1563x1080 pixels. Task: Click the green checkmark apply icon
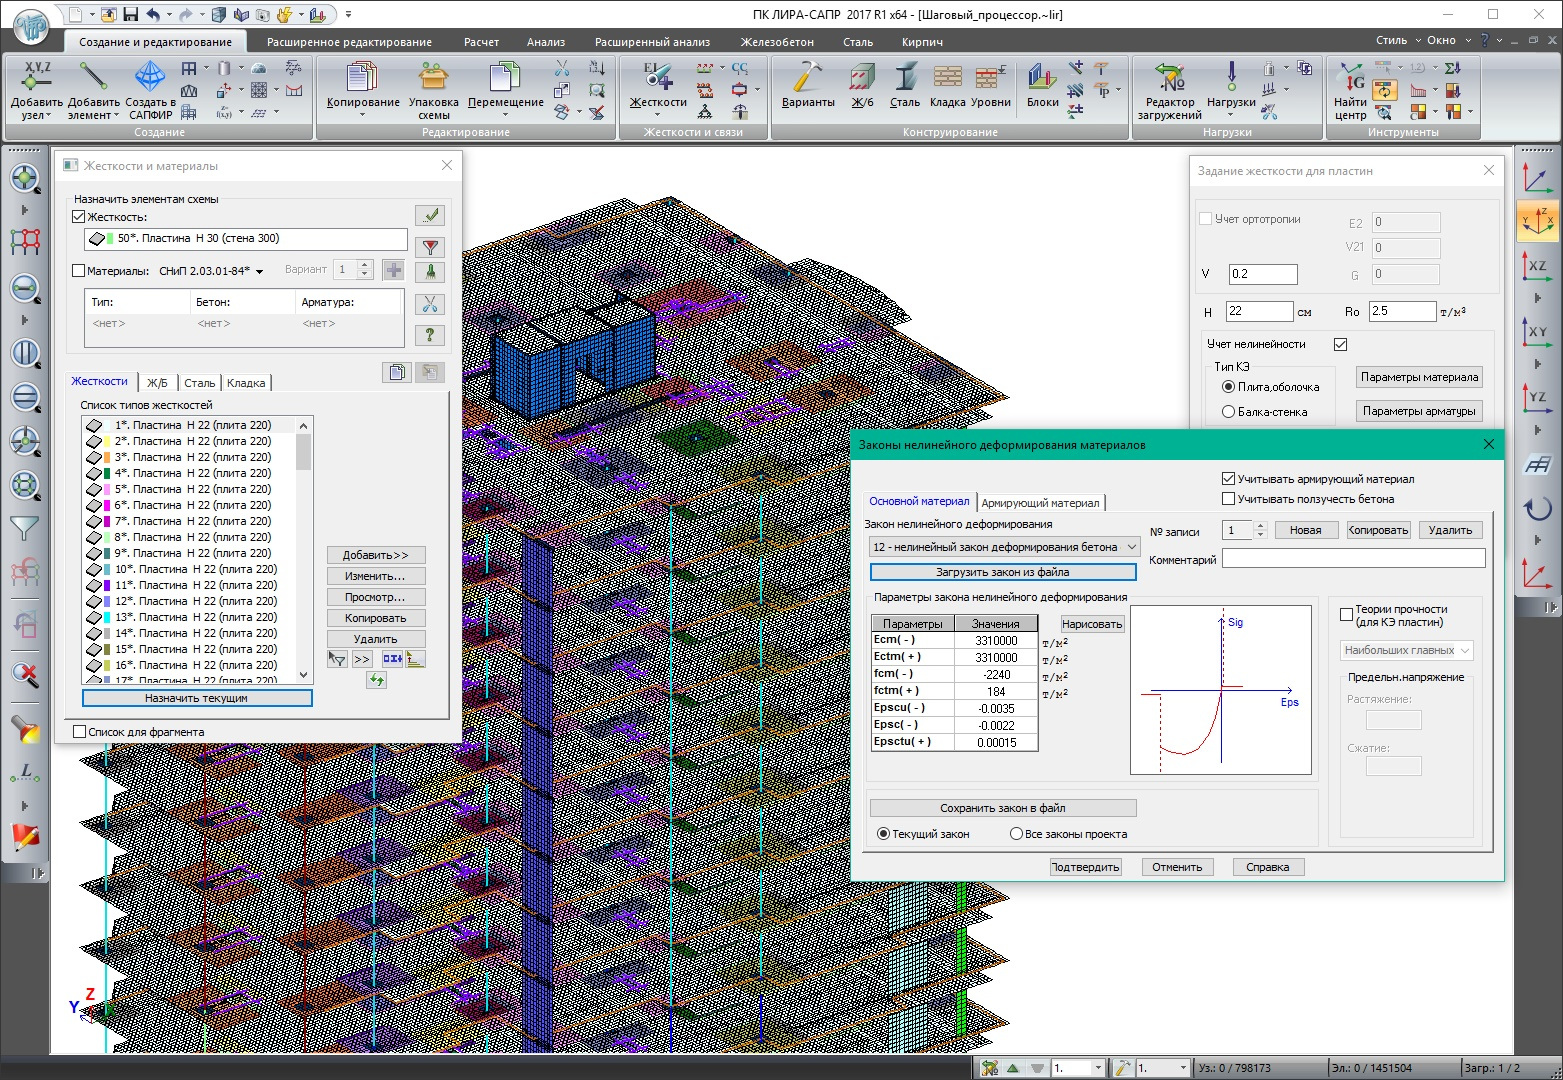click(430, 215)
